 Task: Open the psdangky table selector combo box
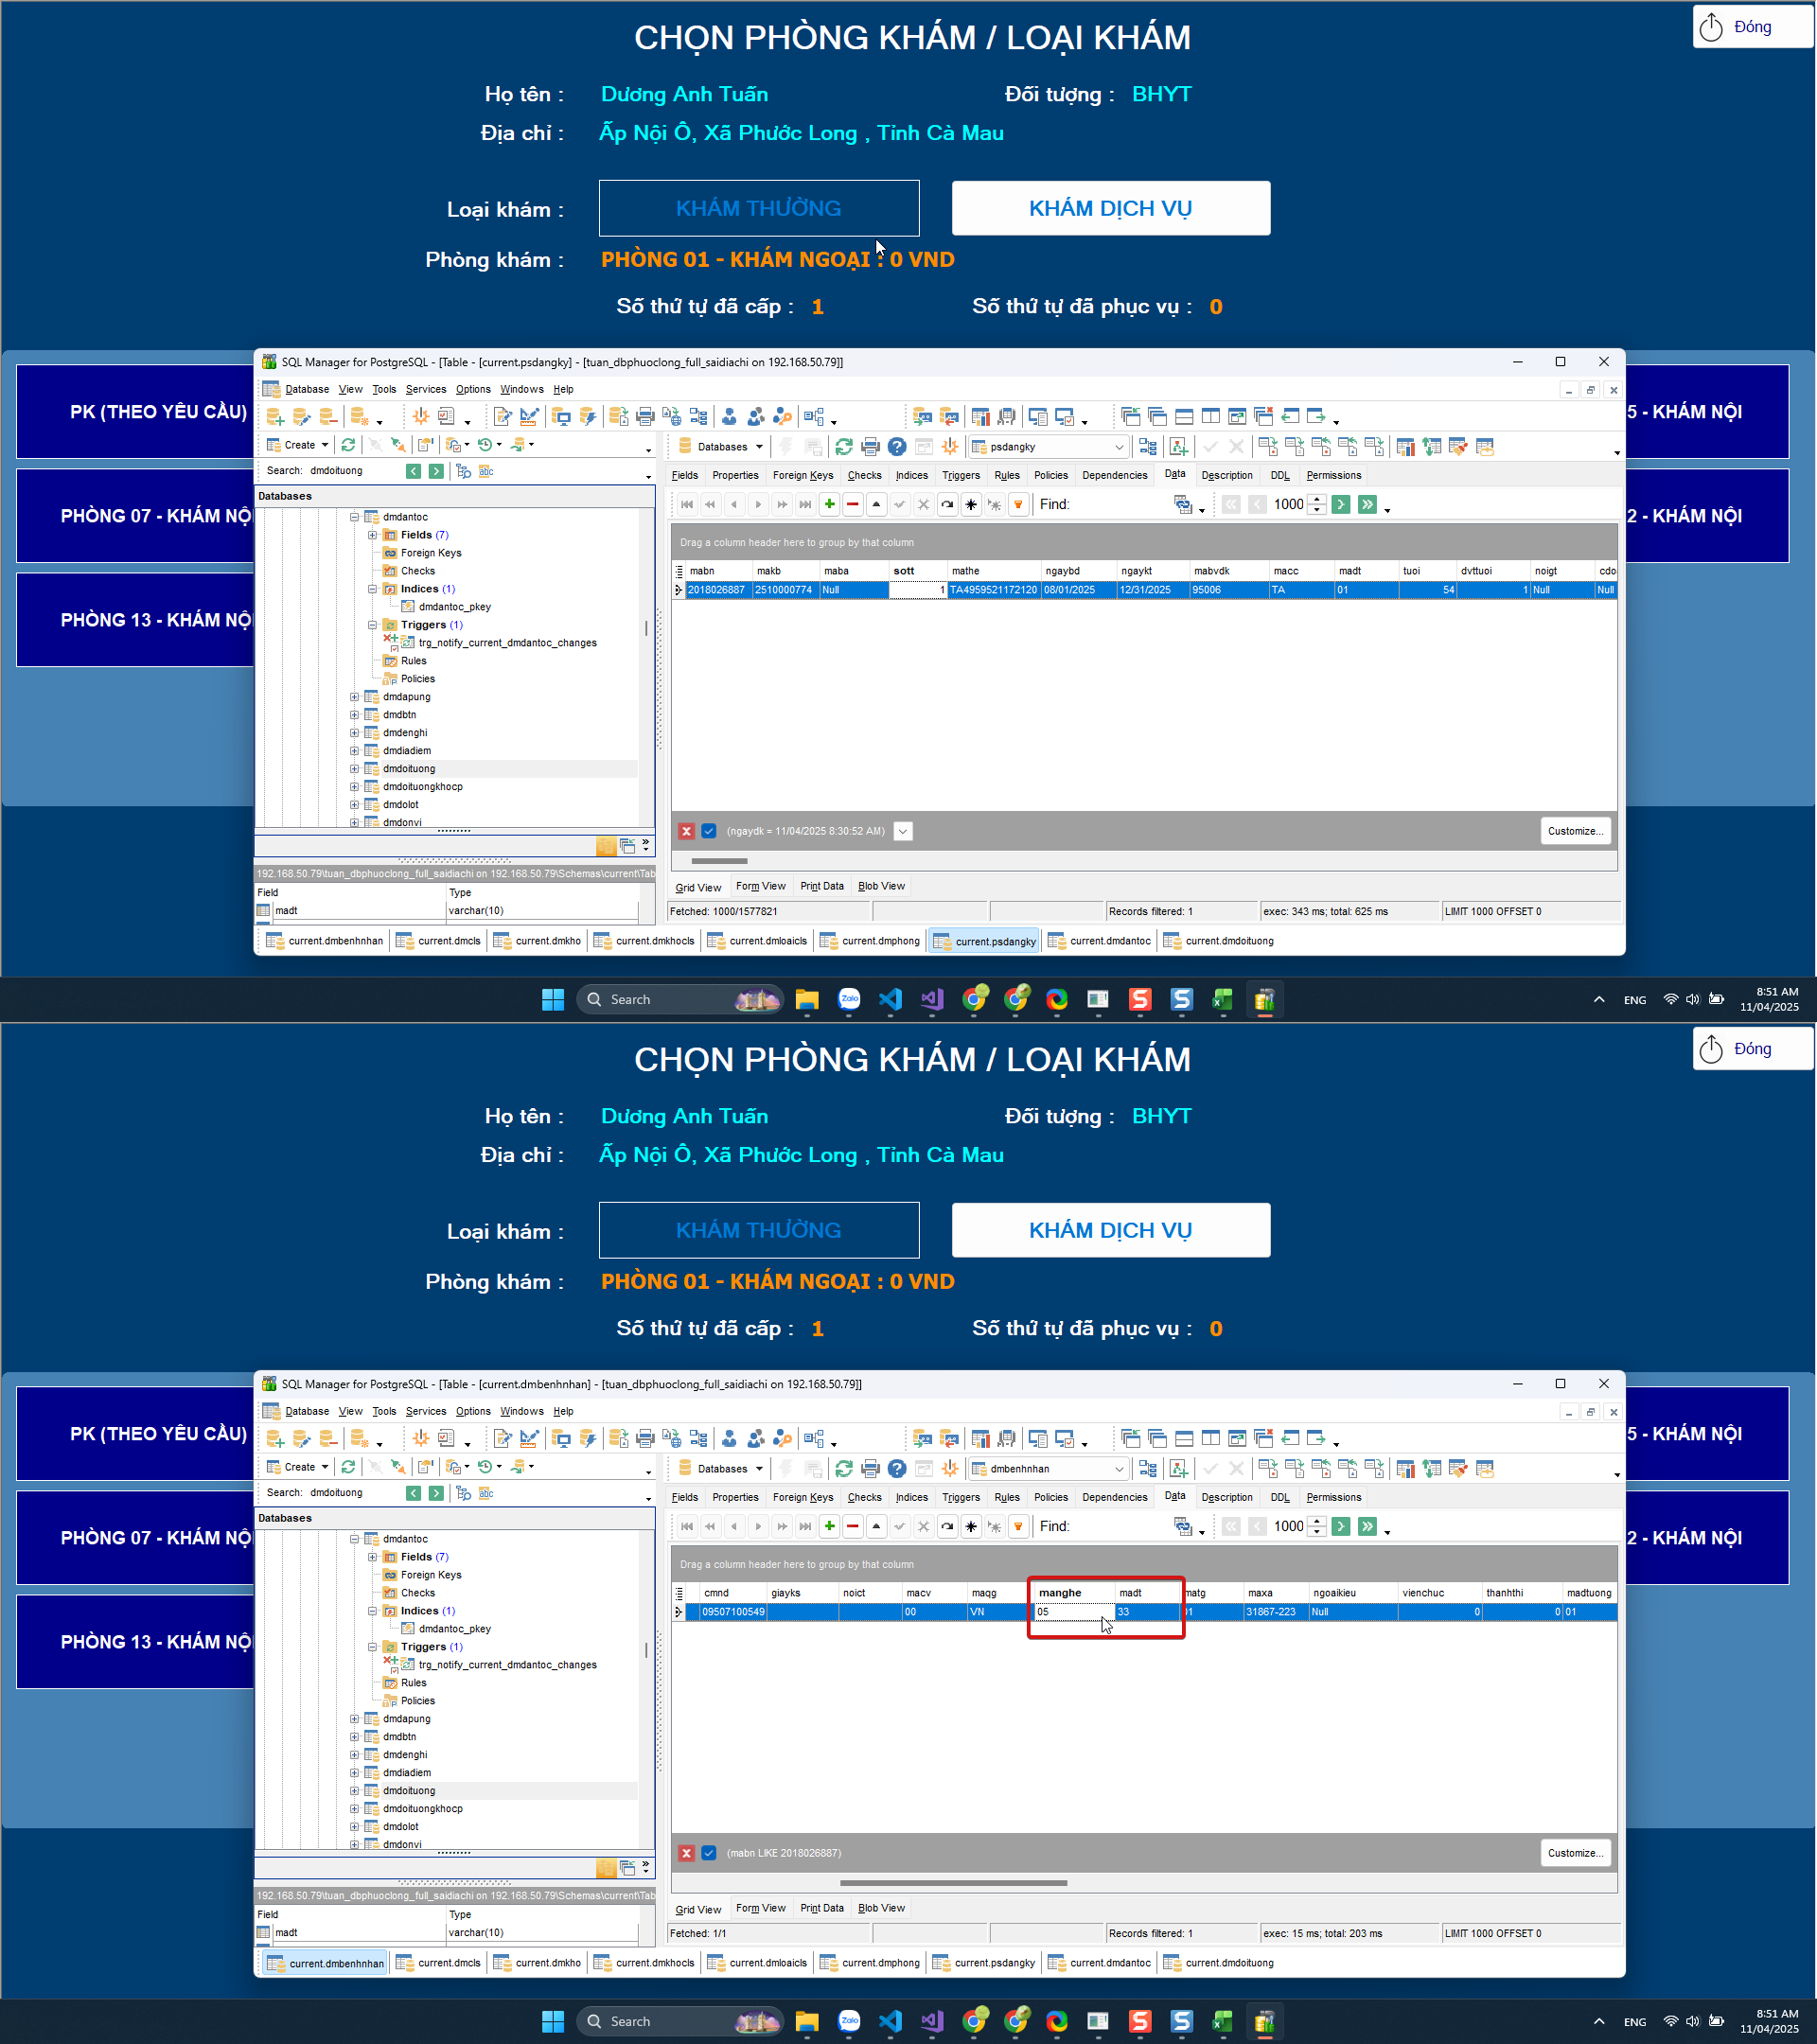tap(1118, 447)
